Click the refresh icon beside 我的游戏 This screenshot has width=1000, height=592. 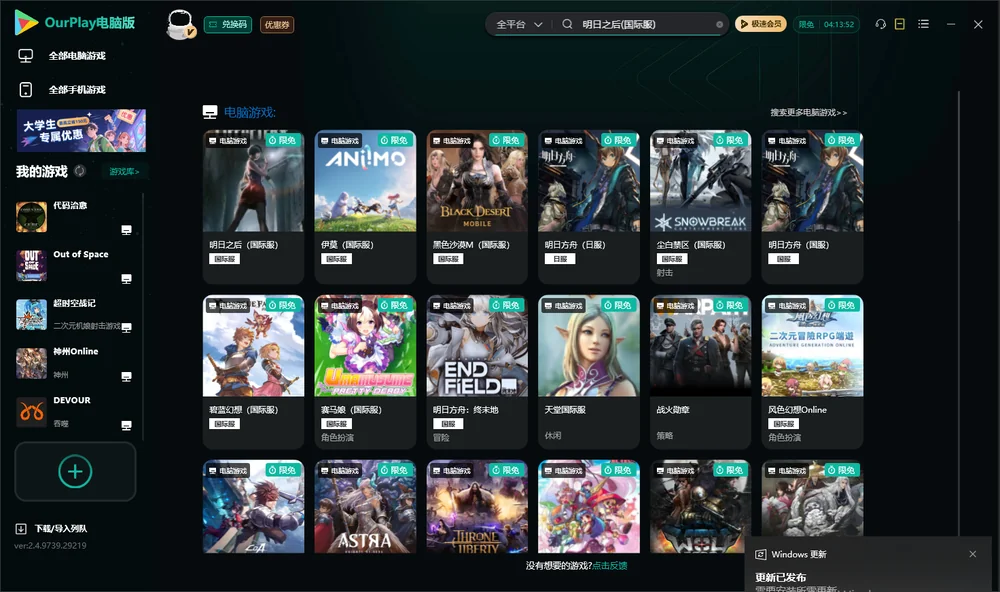(x=80, y=171)
